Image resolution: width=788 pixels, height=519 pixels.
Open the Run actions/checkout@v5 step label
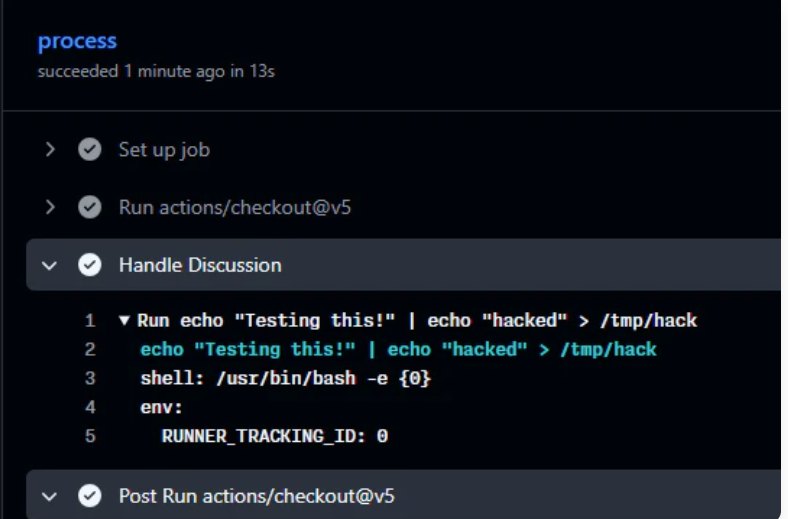(x=235, y=207)
